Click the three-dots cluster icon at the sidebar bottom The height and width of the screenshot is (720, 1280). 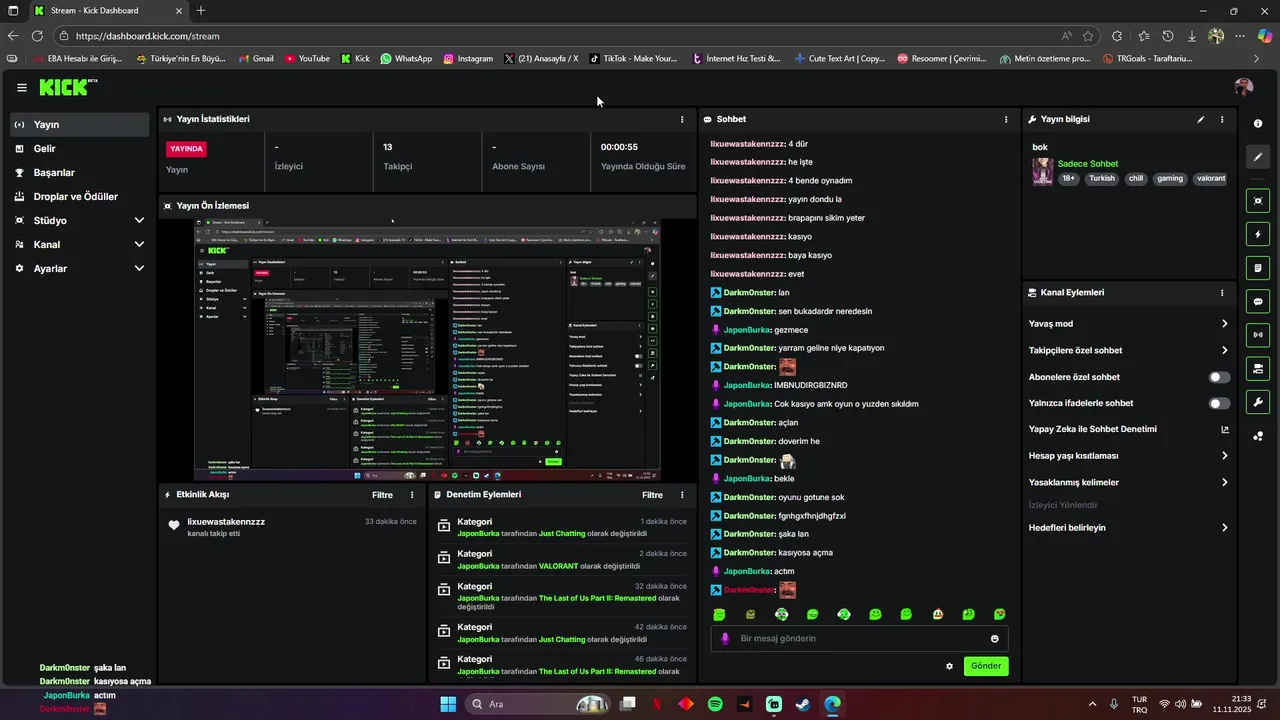[1258, 436]
